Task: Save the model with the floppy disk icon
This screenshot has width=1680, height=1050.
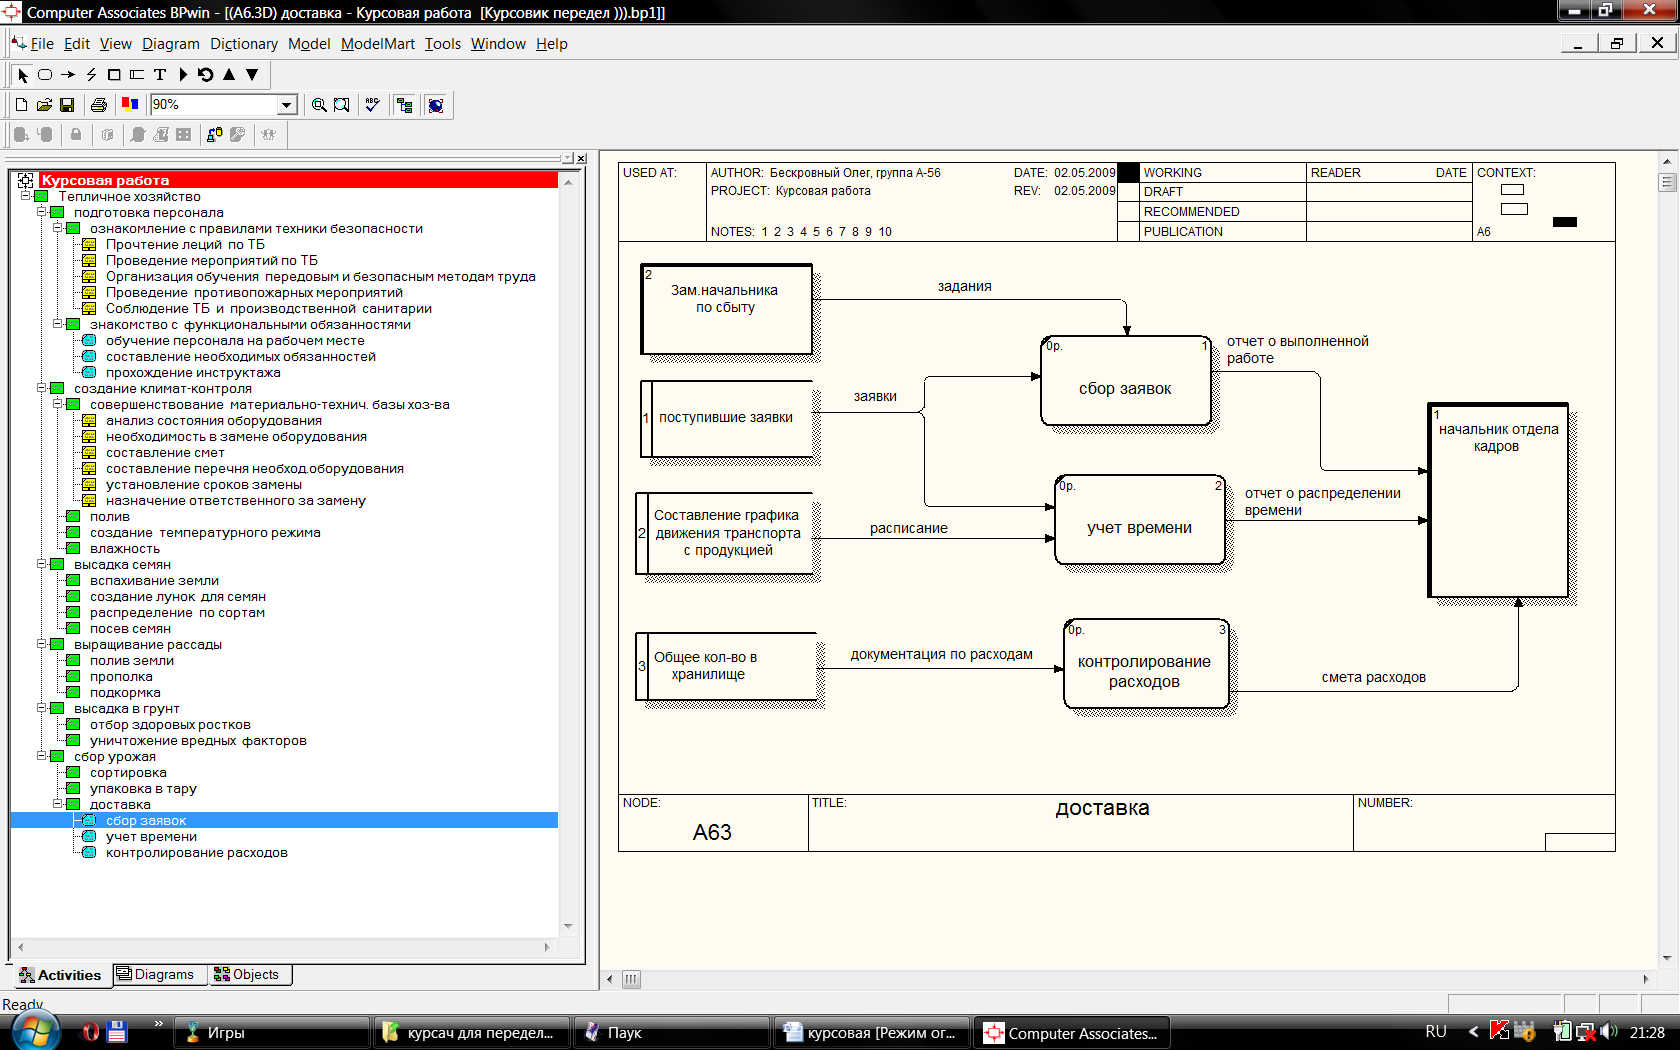Action: (67, 105)
